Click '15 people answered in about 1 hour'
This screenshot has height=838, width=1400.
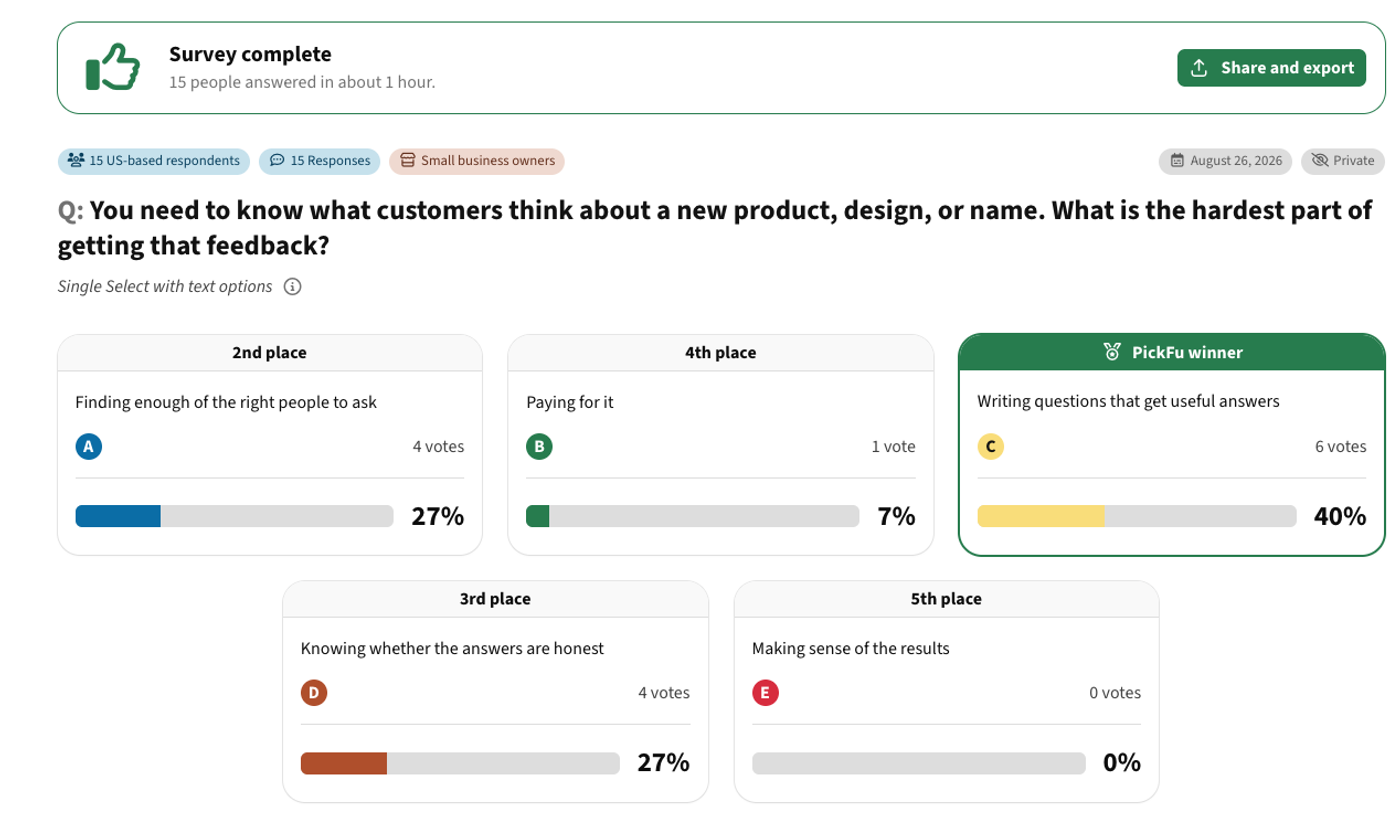coord(302,82)
